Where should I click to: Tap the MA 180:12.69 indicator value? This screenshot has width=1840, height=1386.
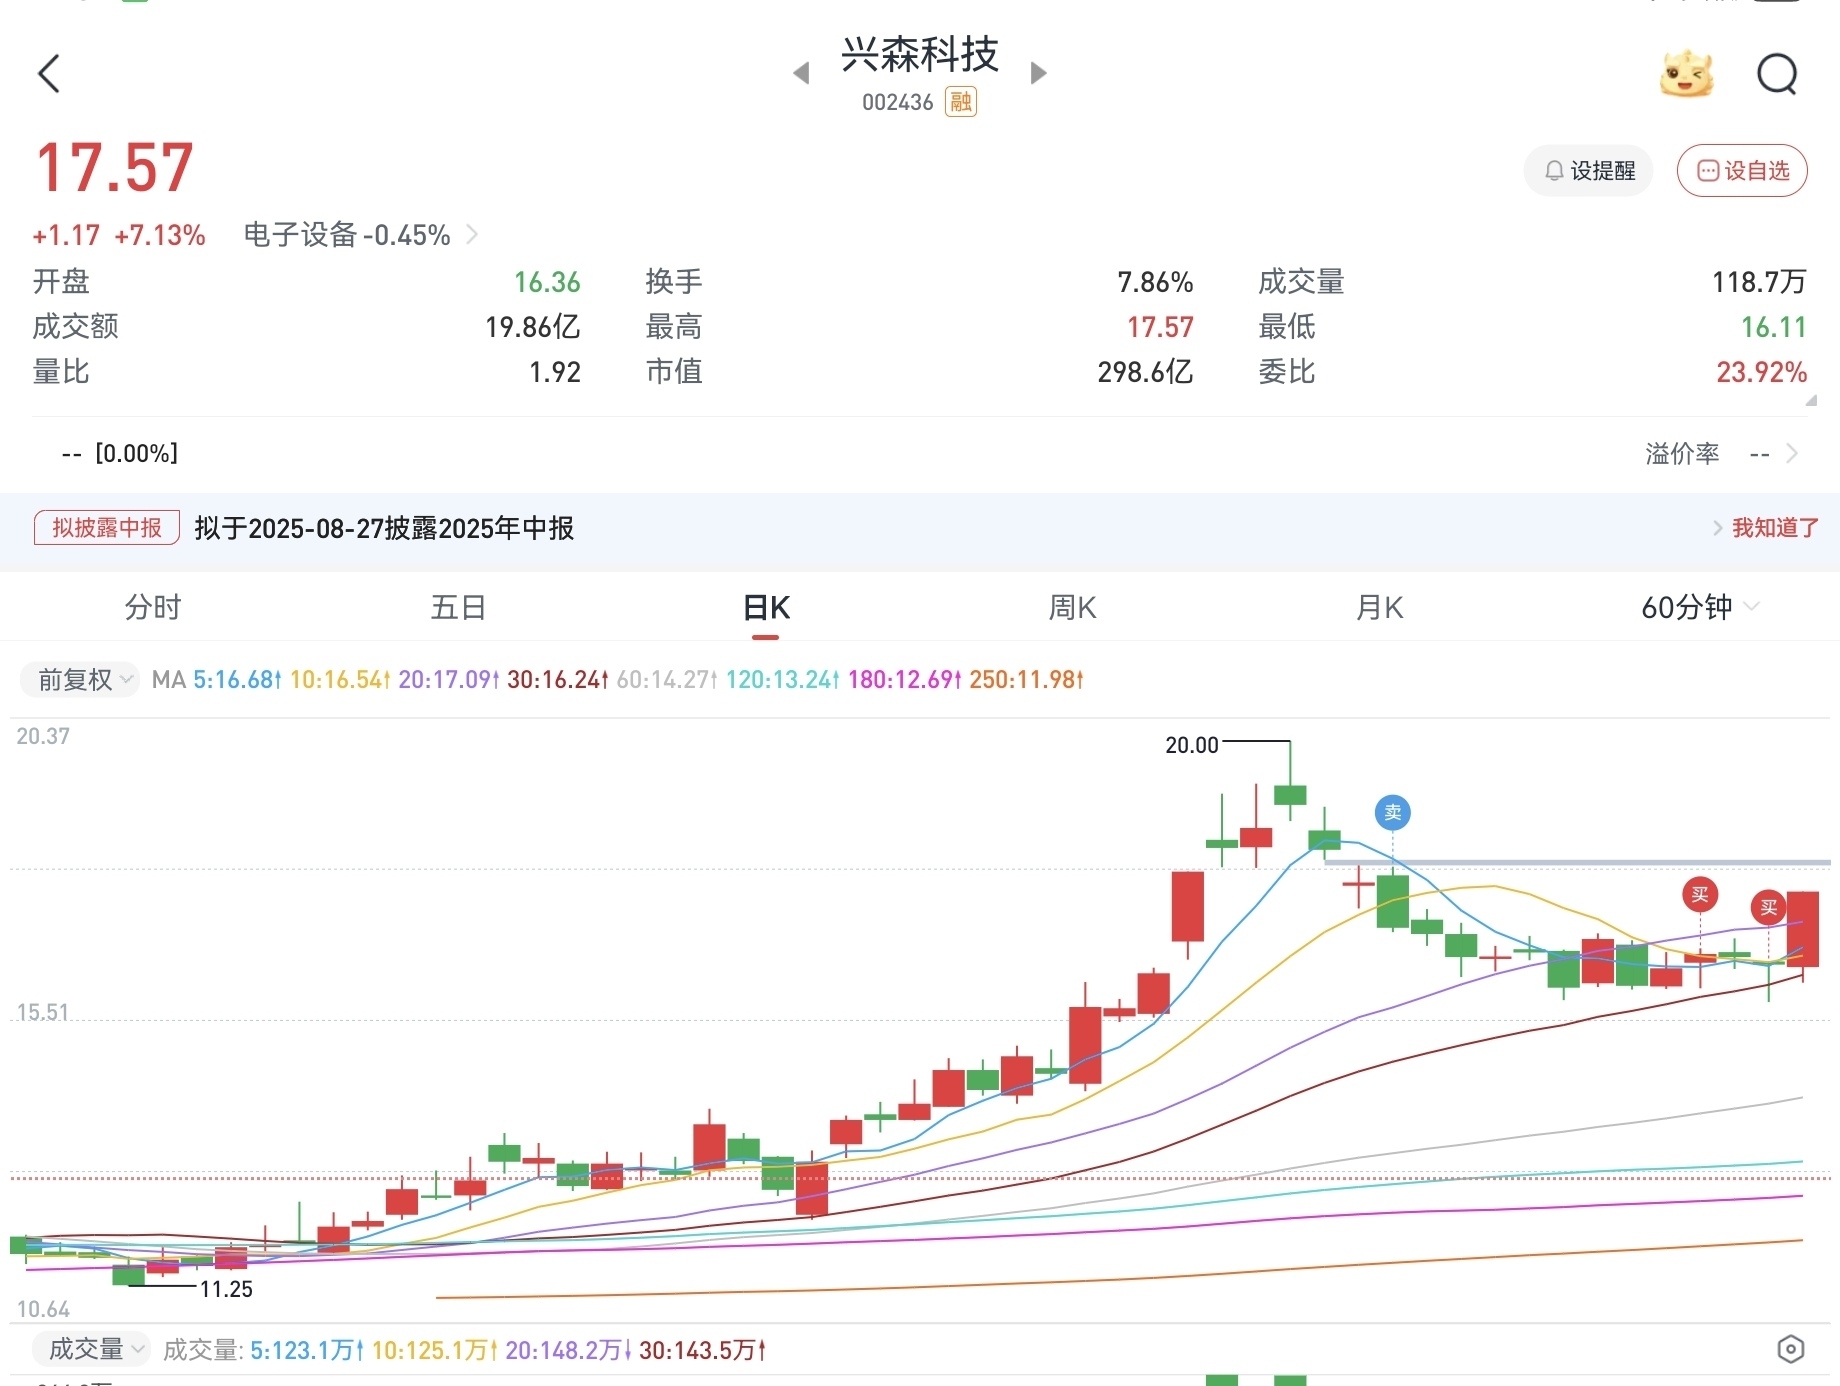(x=905, y=680)
